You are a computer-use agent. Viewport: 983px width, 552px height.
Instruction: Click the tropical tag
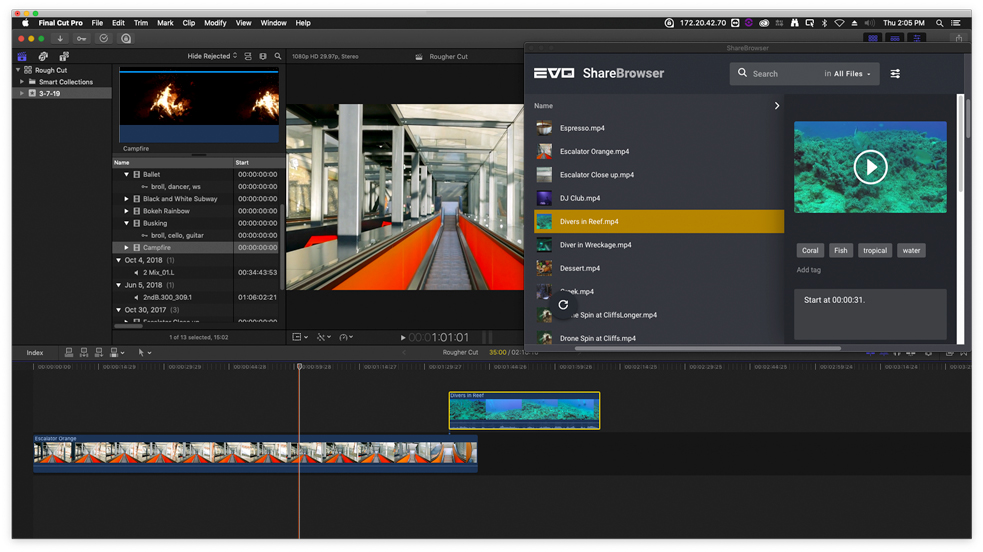tap(875, 250)
